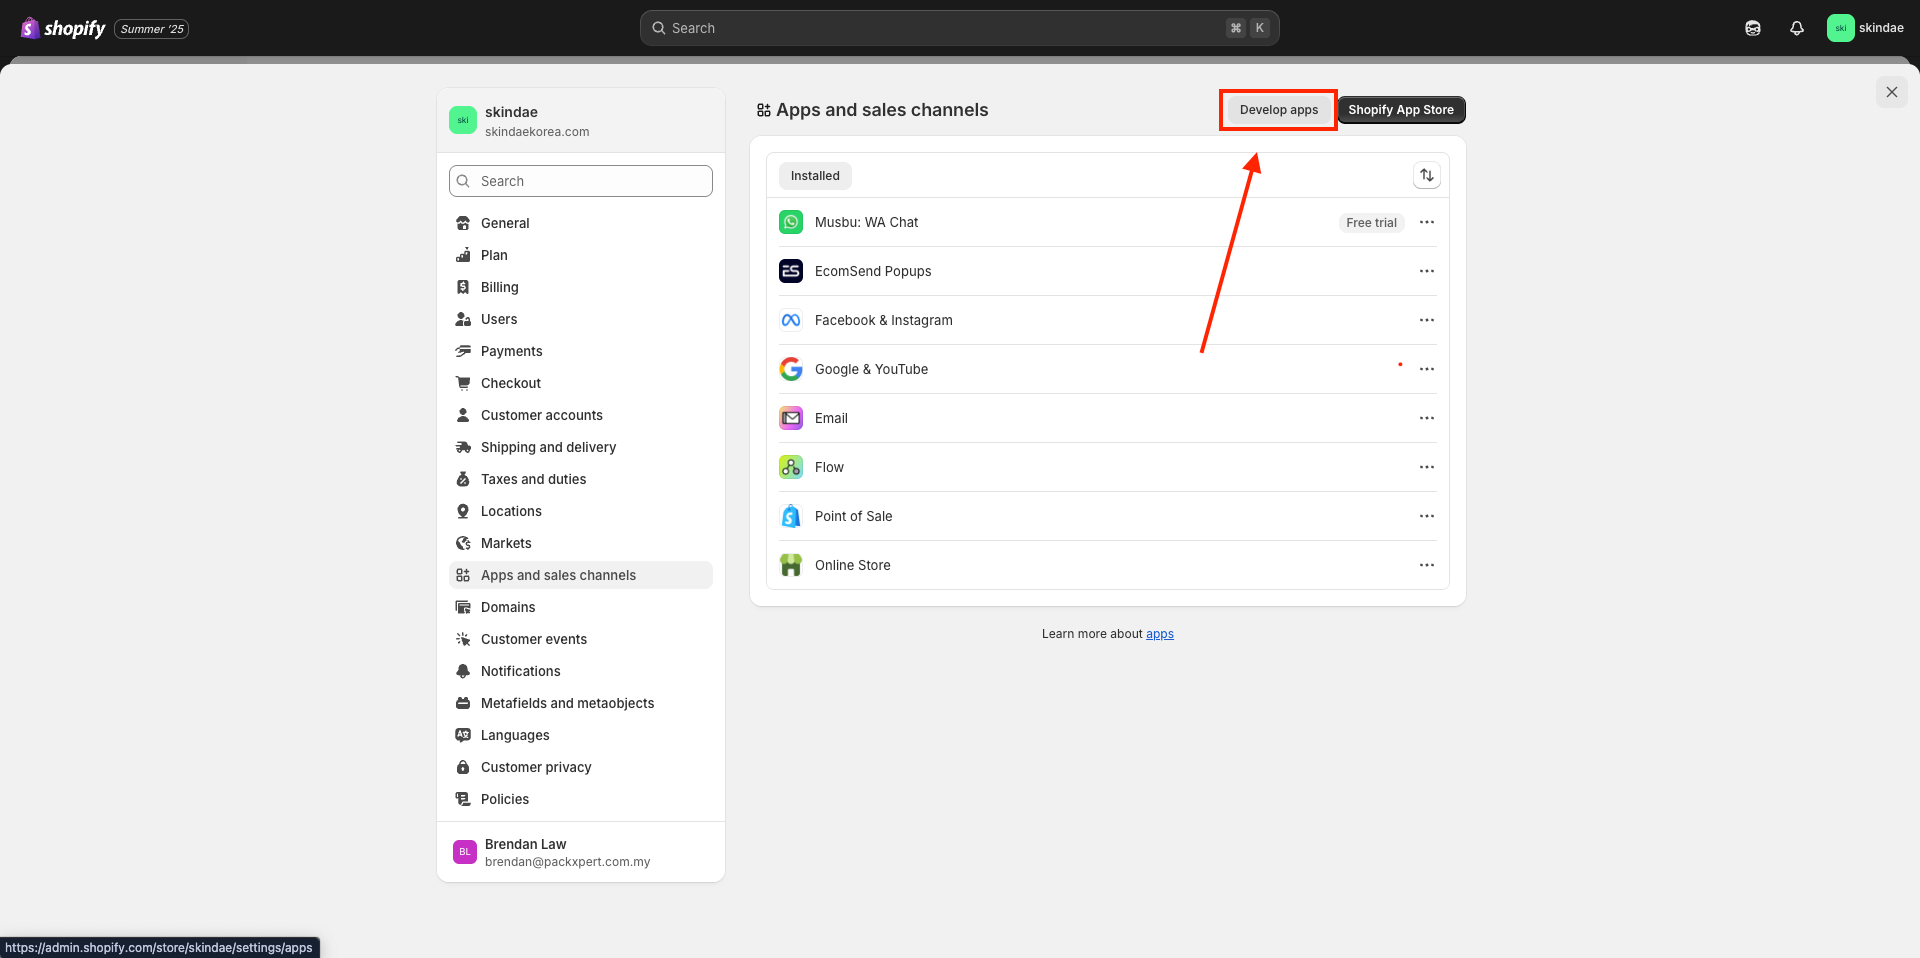The image size is (1920, 958).
Task: Open Domains settings
Action: (581, 607)
